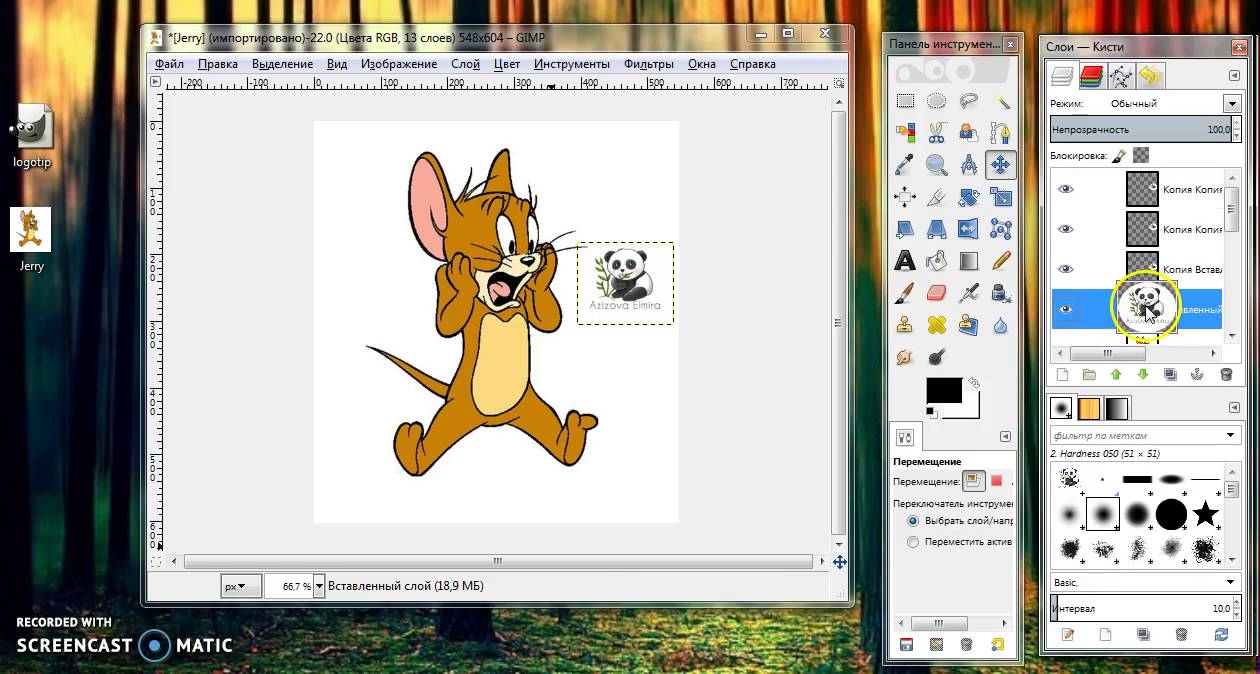Select the Text tool

905,261
